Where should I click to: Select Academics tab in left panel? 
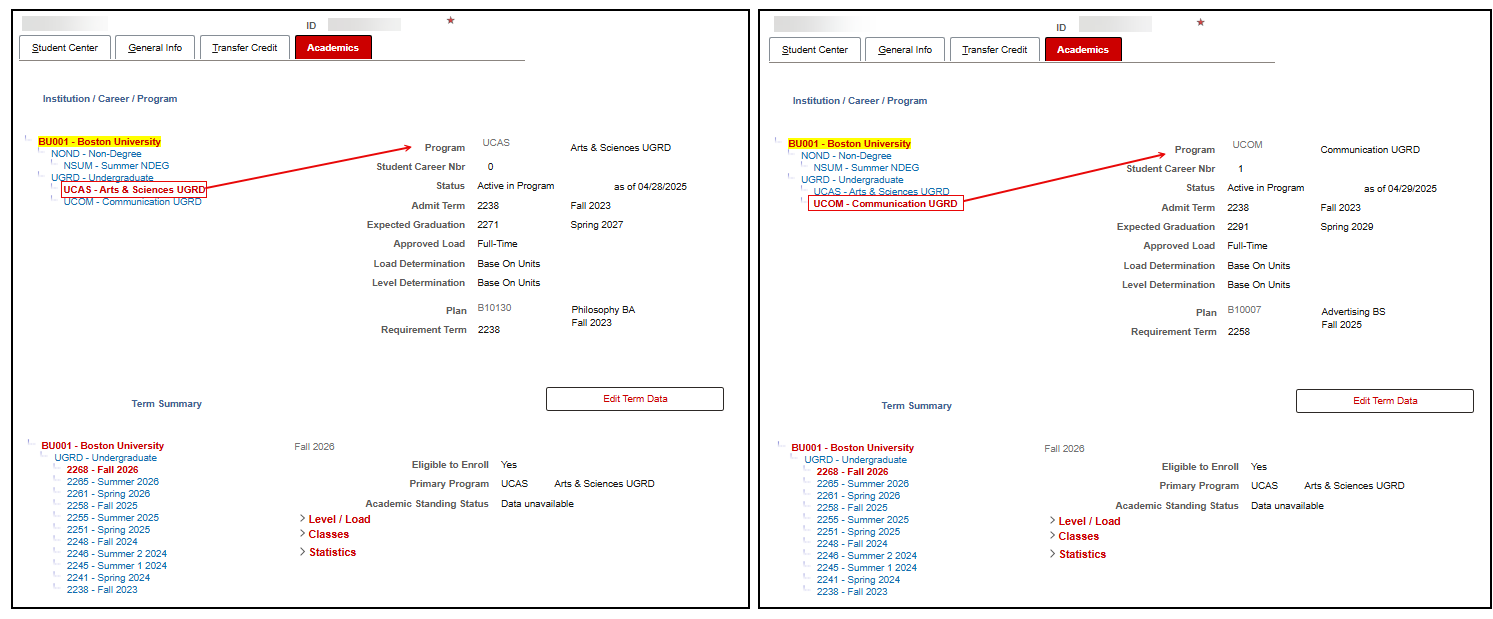tap(333, 47)
